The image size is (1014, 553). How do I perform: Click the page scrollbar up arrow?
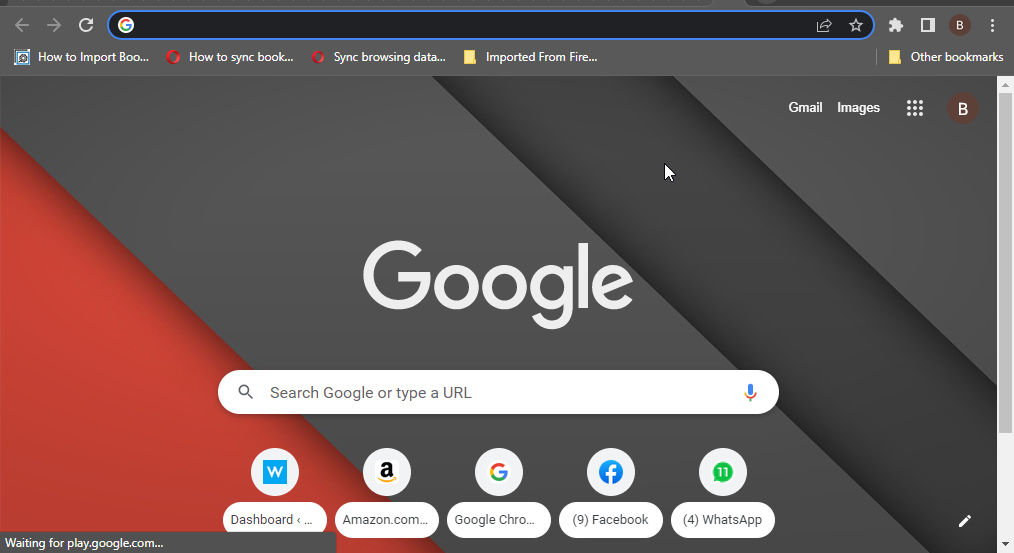tap(1005, 85)
